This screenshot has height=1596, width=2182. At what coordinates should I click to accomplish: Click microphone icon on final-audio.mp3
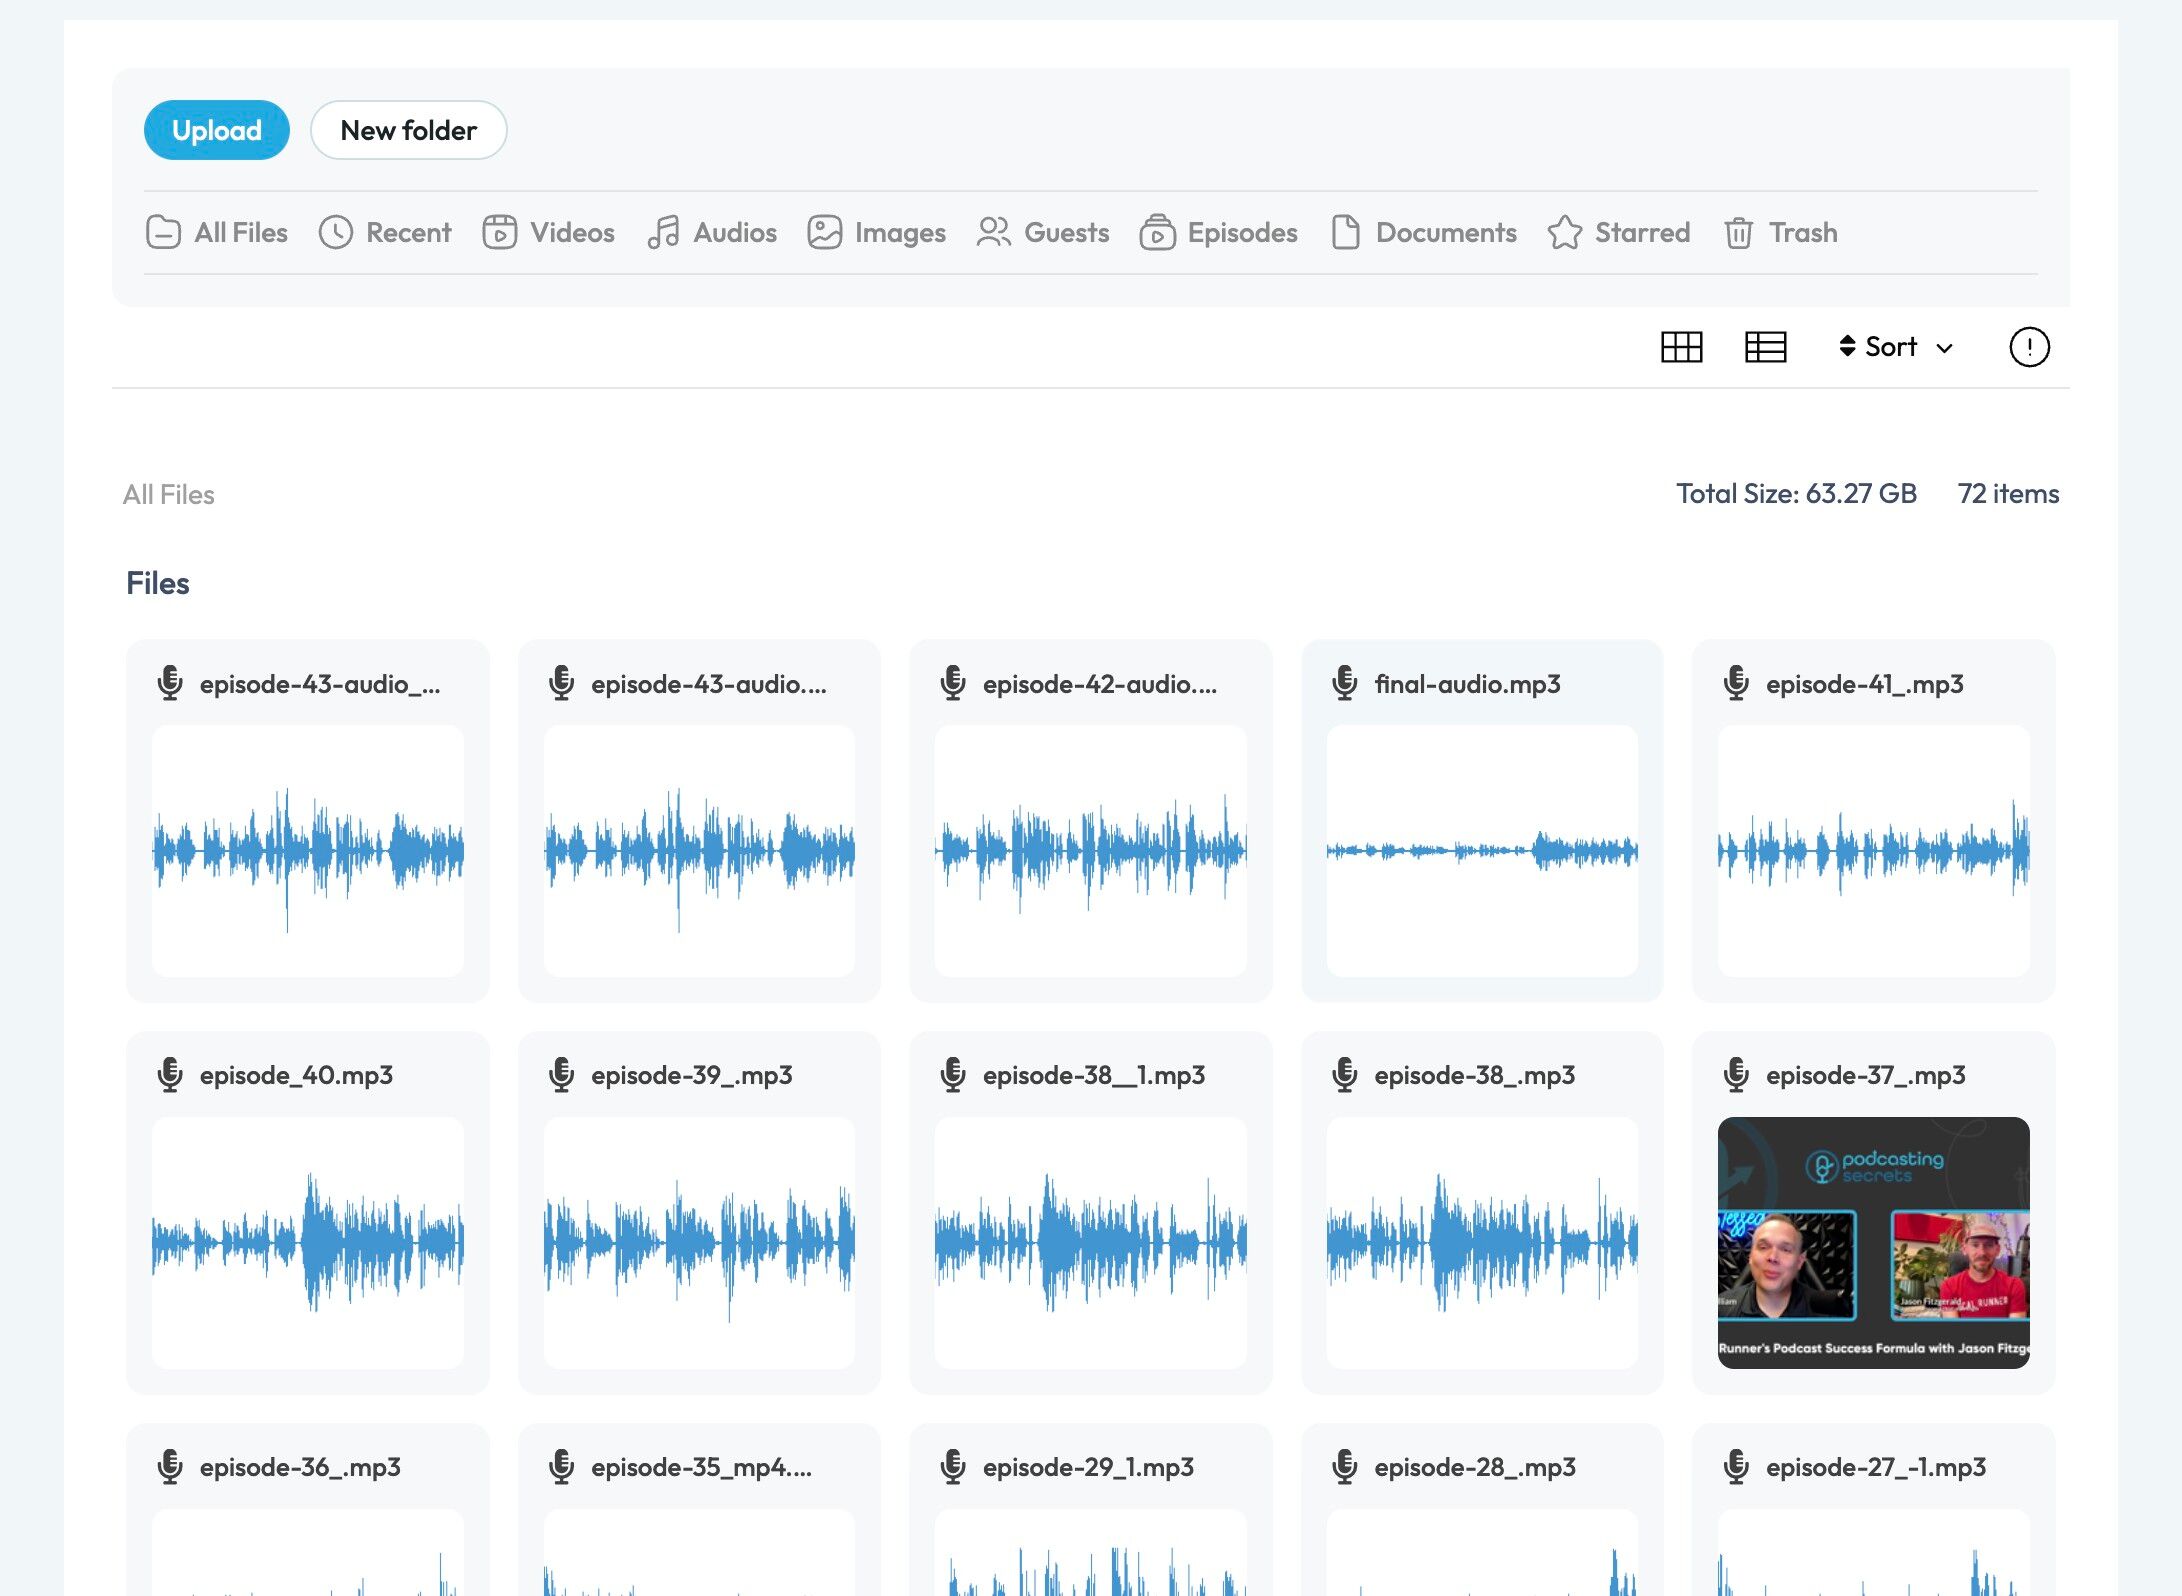click(x=1345, y=684)
